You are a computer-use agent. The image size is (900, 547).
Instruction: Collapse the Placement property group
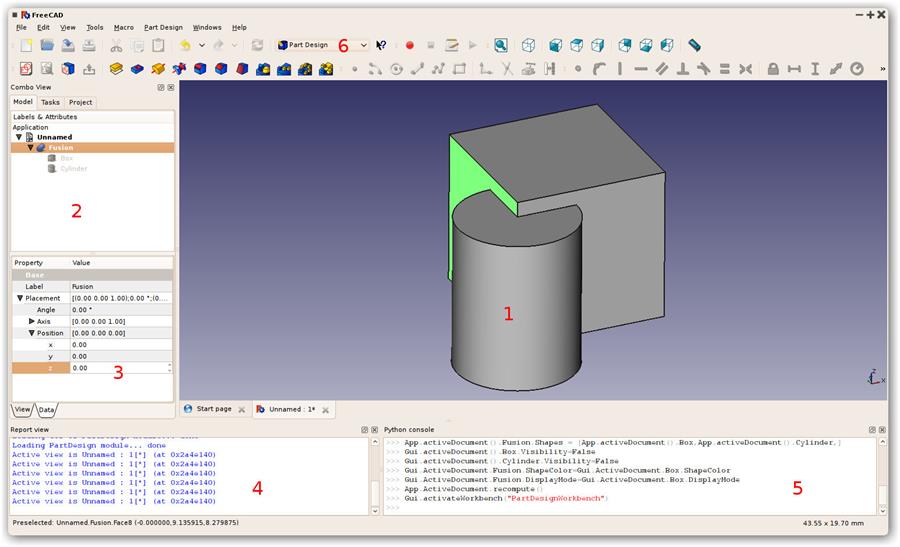(20, 298)
